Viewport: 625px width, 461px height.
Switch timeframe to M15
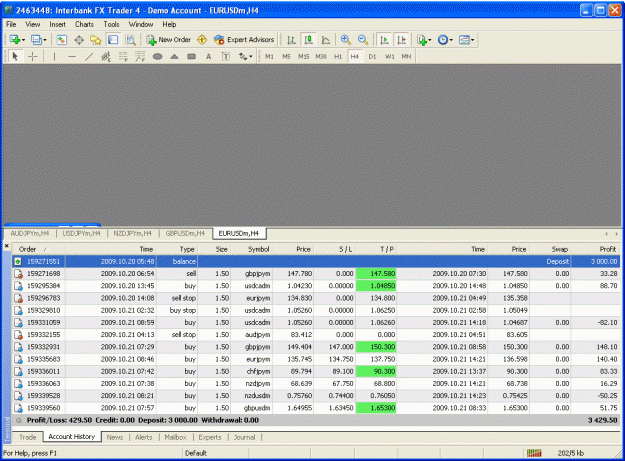click(x=304, y=57)
